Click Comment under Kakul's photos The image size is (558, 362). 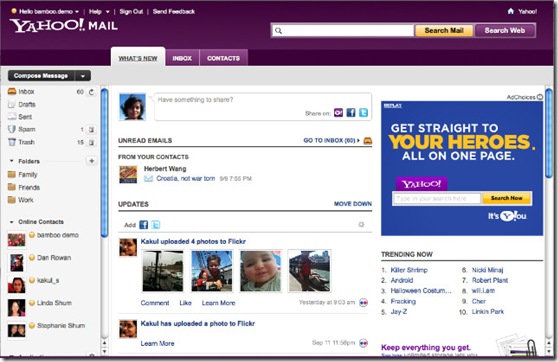155,303
